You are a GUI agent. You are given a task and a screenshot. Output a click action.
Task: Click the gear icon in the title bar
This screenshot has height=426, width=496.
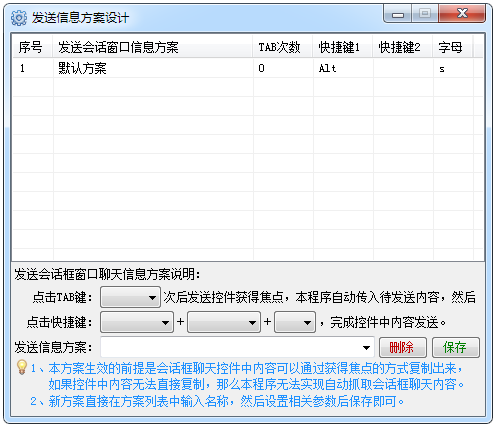pos(19,18)
